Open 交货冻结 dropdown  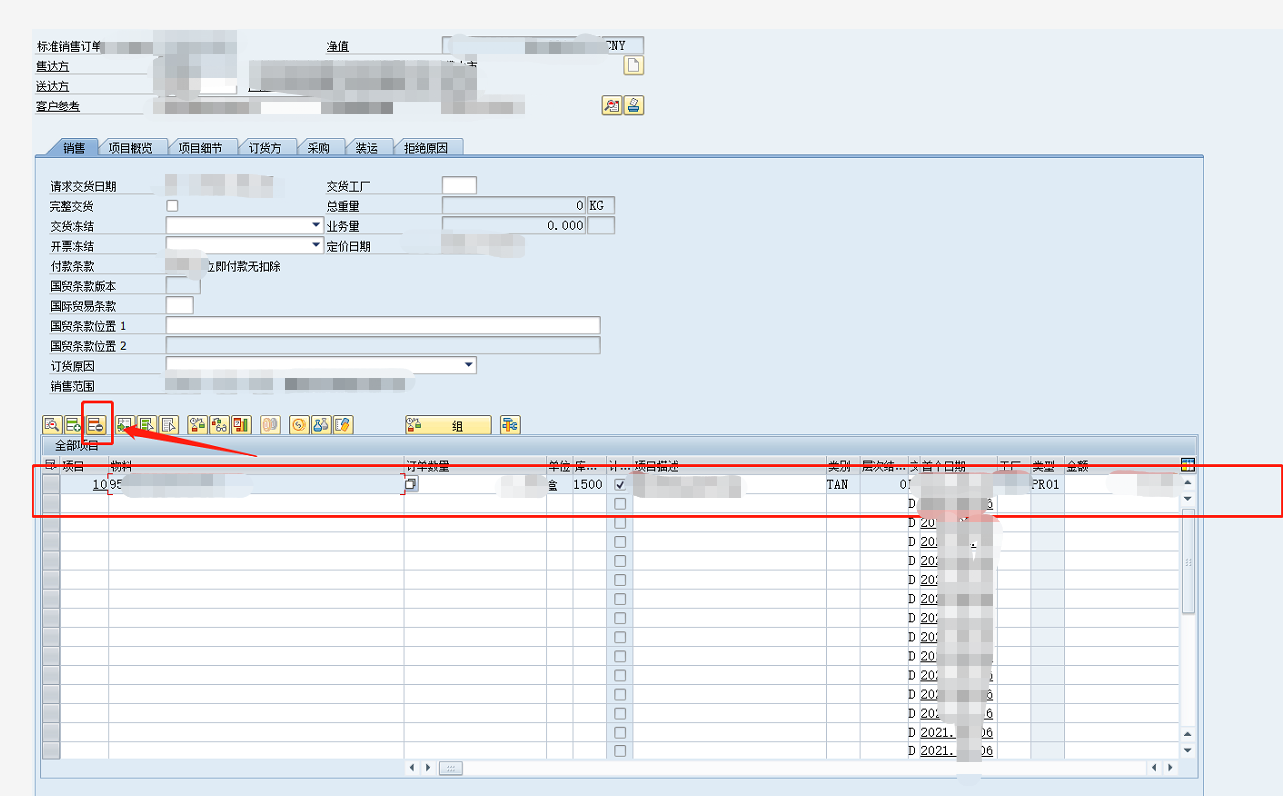[315, 225]
